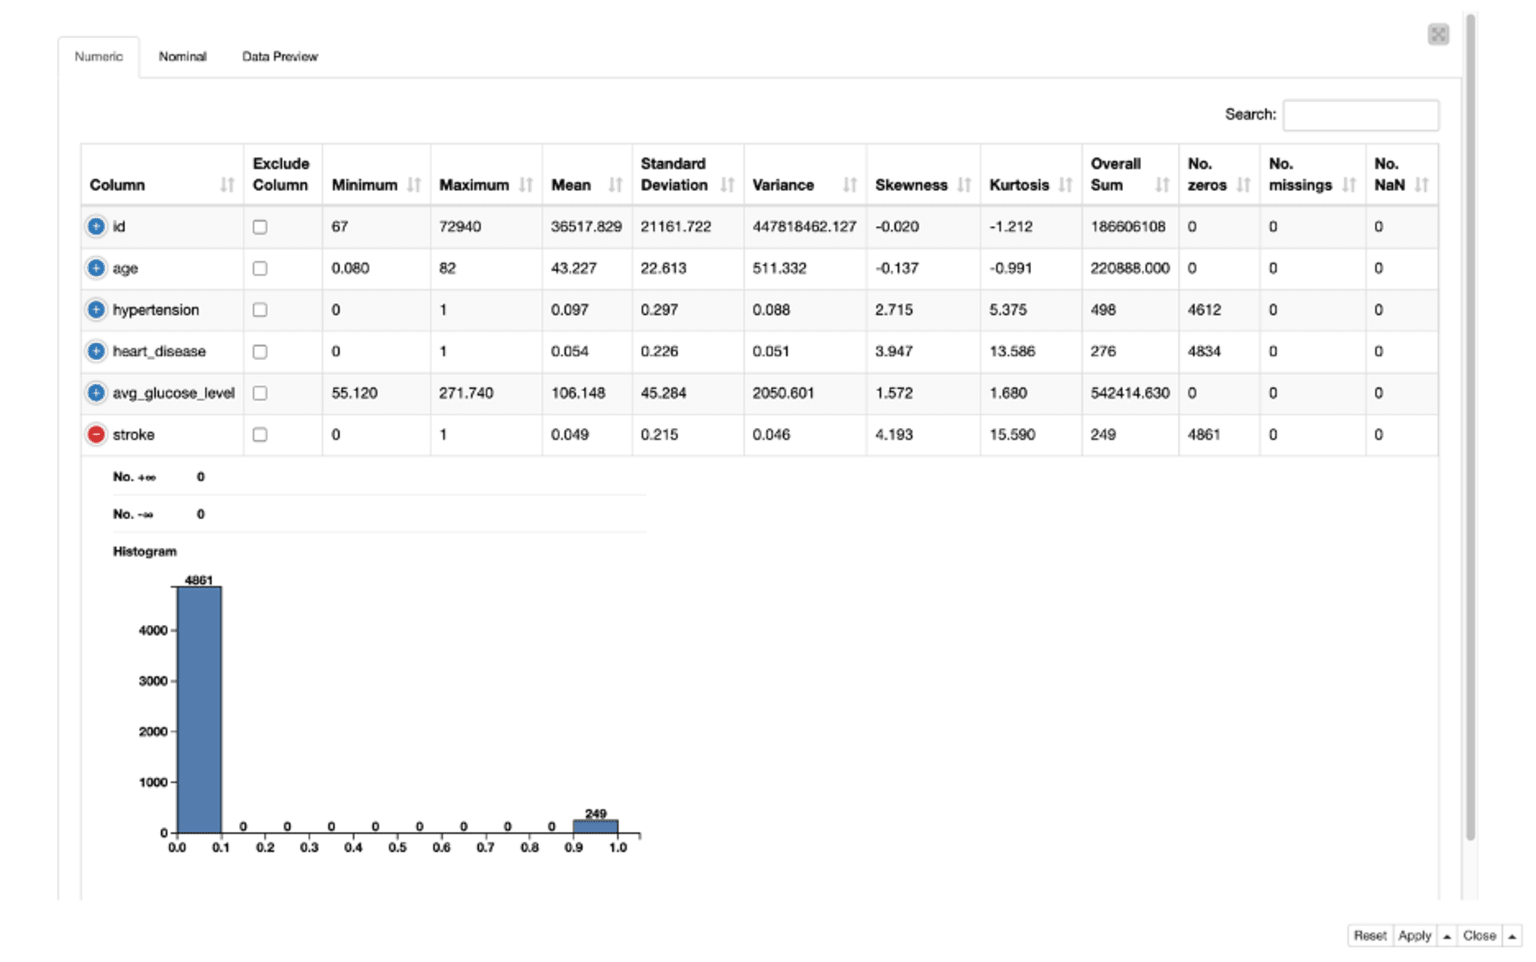
Task: Select stroke kurtosis value 15.590
Action: [x=1012, y=434]
